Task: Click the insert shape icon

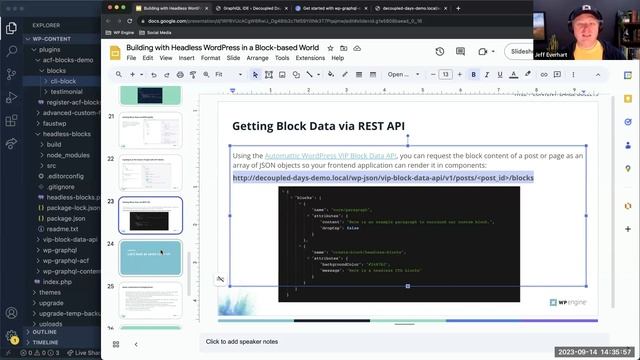Action: click(x=296, y=75)
